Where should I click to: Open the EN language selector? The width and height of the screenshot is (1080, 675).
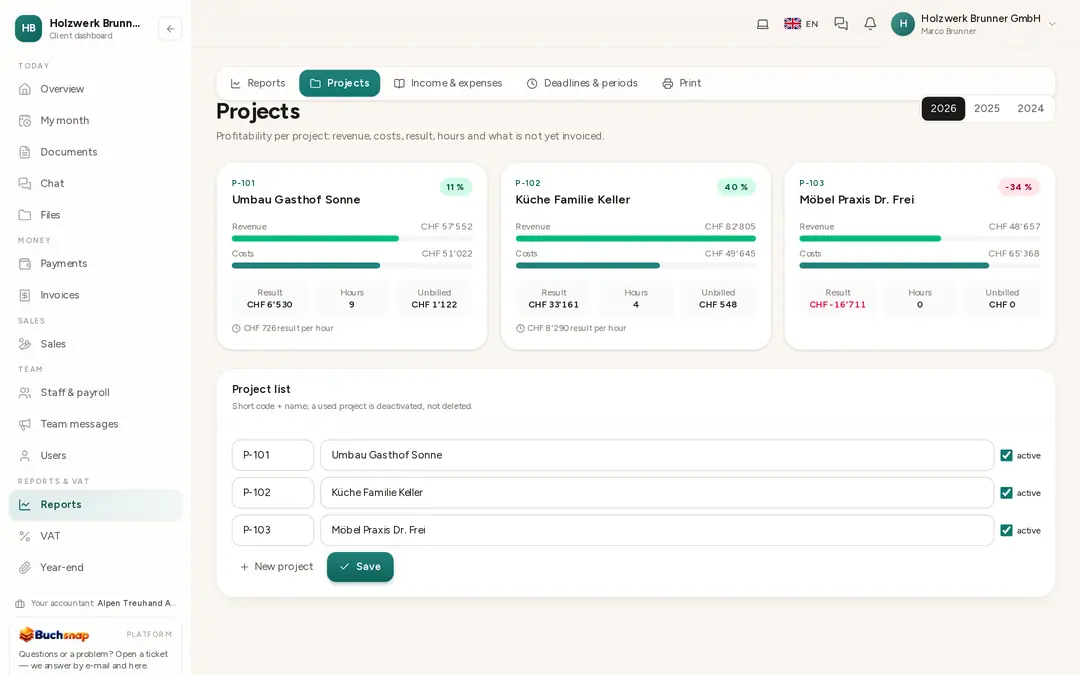coord(801,24)
